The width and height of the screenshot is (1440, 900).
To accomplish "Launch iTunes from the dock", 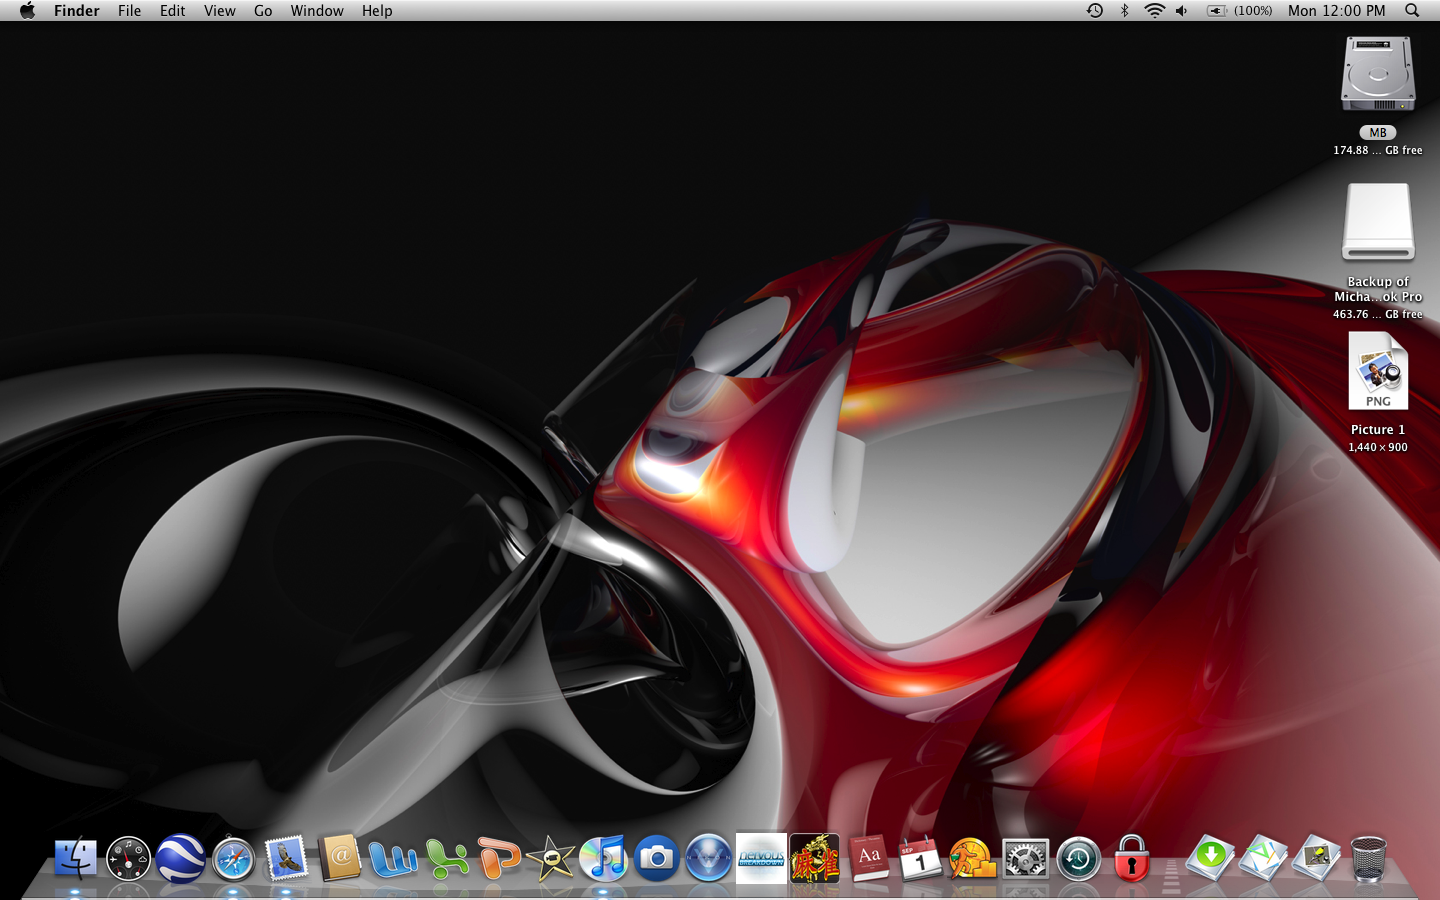I will tap(603, 859).
